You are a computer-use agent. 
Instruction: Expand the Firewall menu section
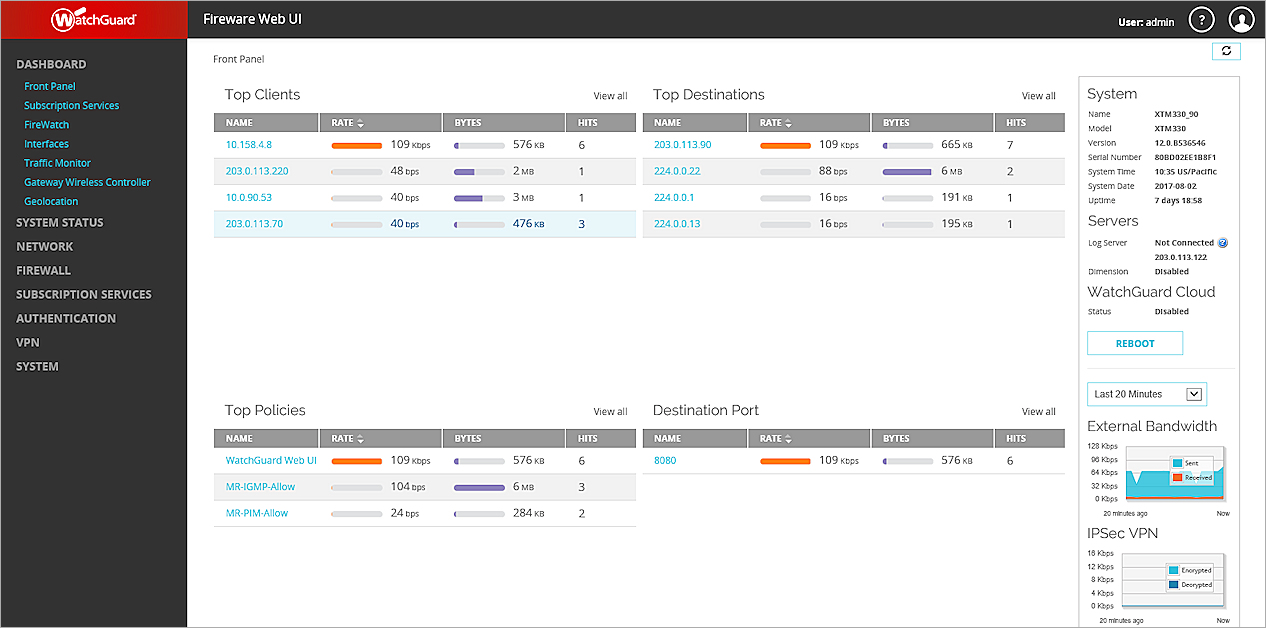[43, 270]
